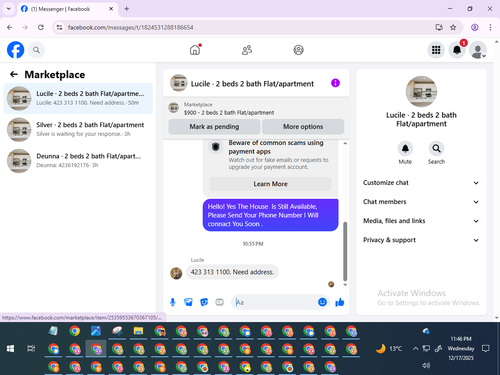The width and height of the screenshot is (500, 375).
Task: Open File Explorer from the taskbar
Action: 138,331
